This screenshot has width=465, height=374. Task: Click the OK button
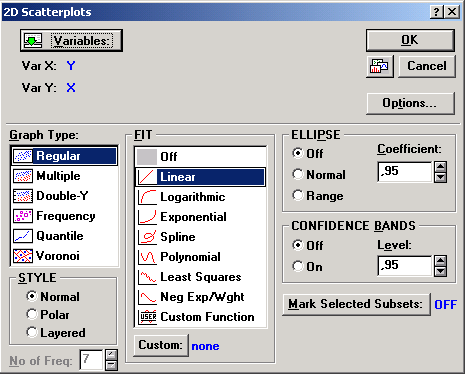tap(410, 40)
